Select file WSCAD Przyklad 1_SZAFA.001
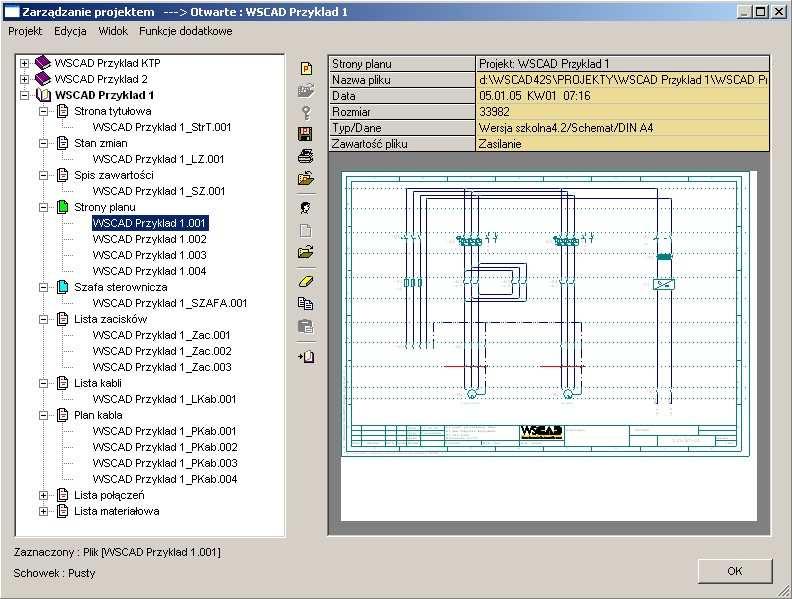 click(x=170, y=303)
